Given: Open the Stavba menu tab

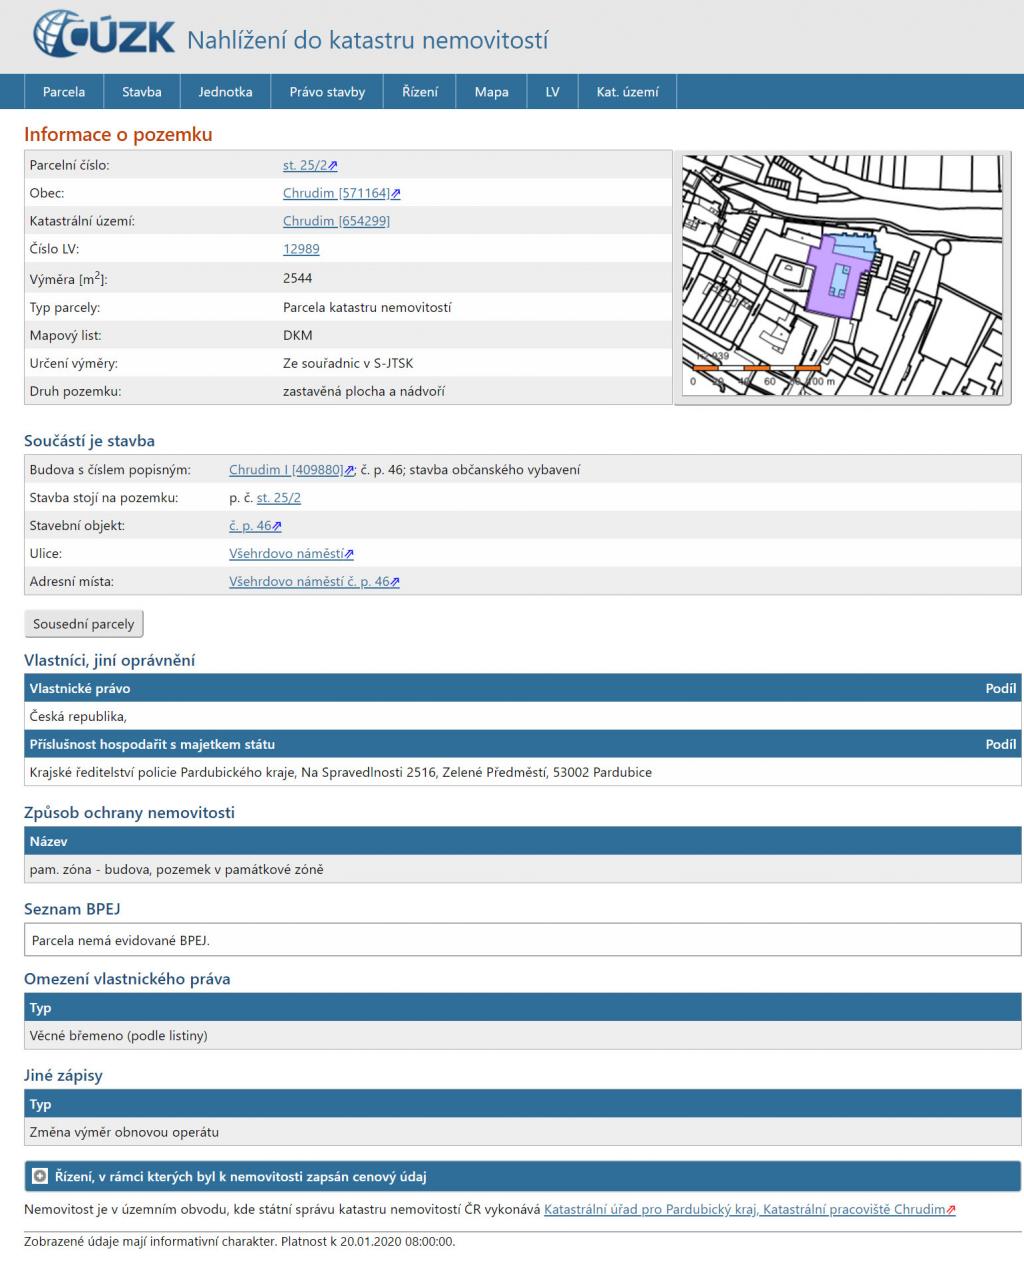Looking at the screenshot, I should pos(142,92).
